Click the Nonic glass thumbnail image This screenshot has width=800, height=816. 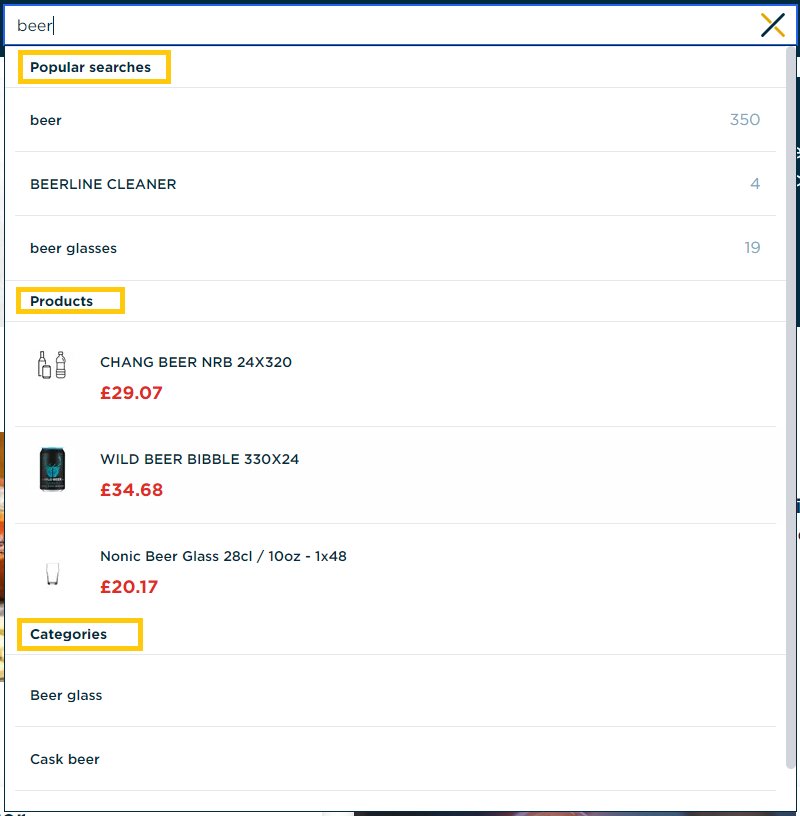[x=52, y=573]
